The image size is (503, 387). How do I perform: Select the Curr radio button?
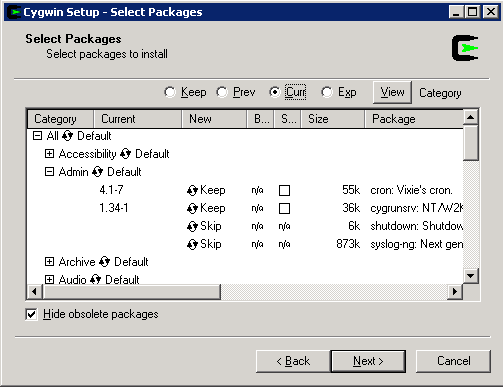coord(274,92)
